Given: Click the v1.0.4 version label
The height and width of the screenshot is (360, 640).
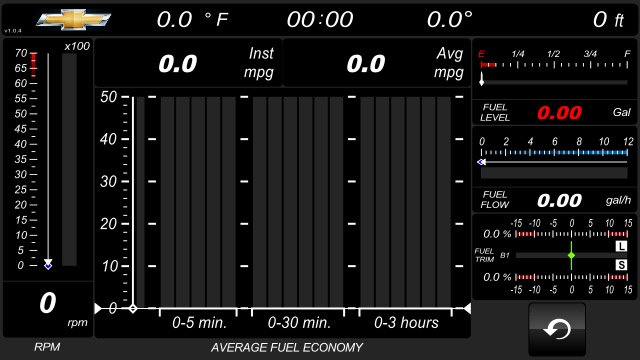Looking at the screenshot, I should 13,31.
